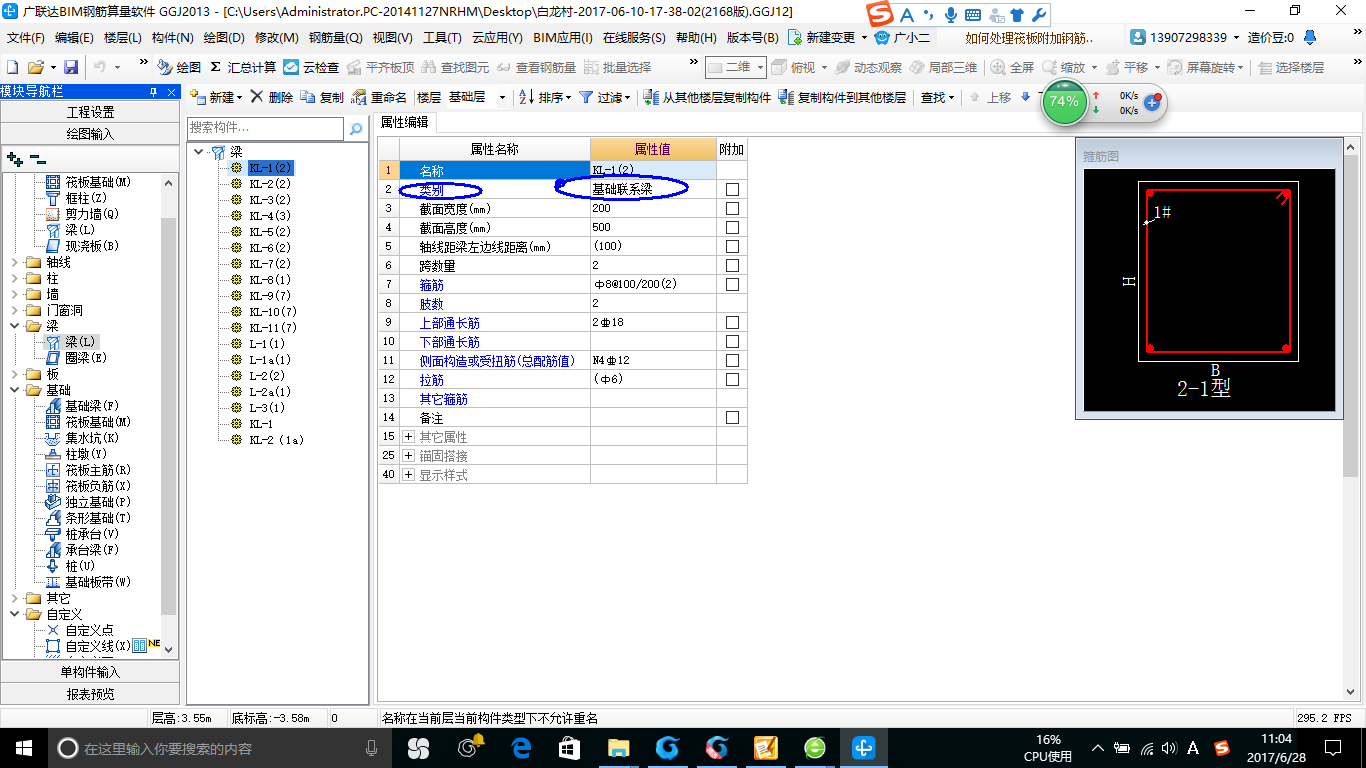Click the taskbar search box
1366x768 pixels.
[x=220, y=748]
